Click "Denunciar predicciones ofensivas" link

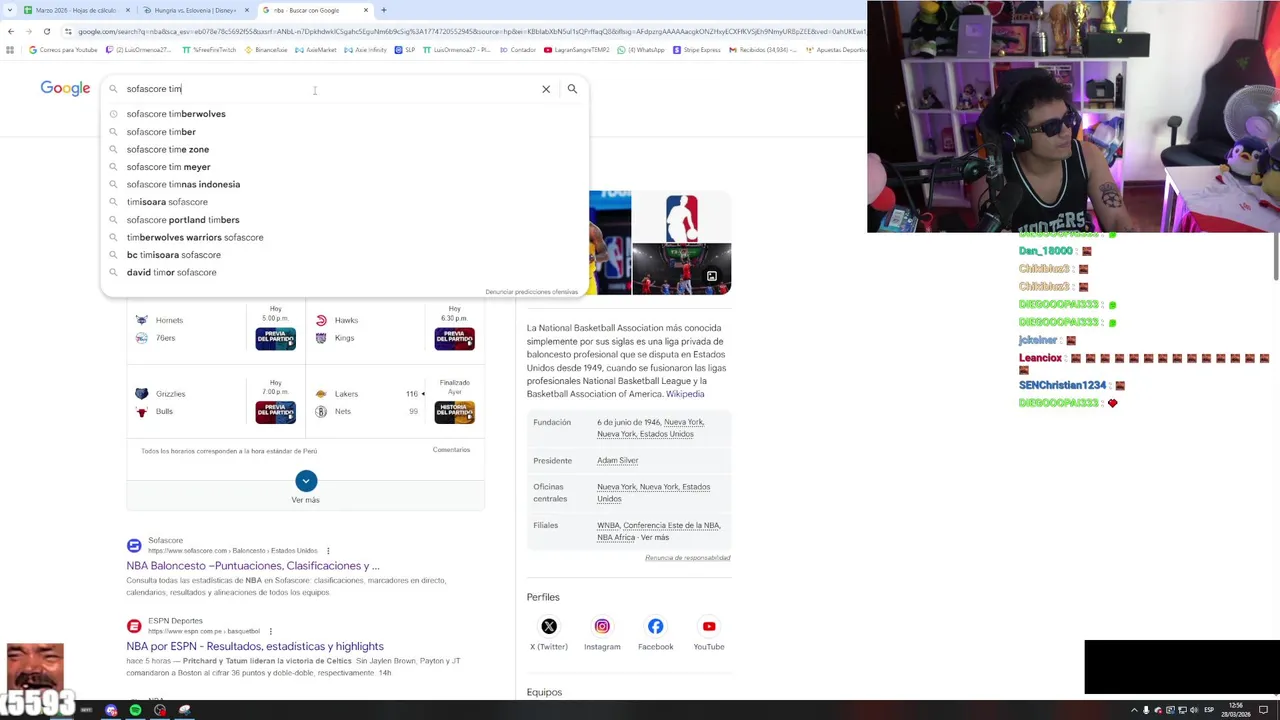531,292
